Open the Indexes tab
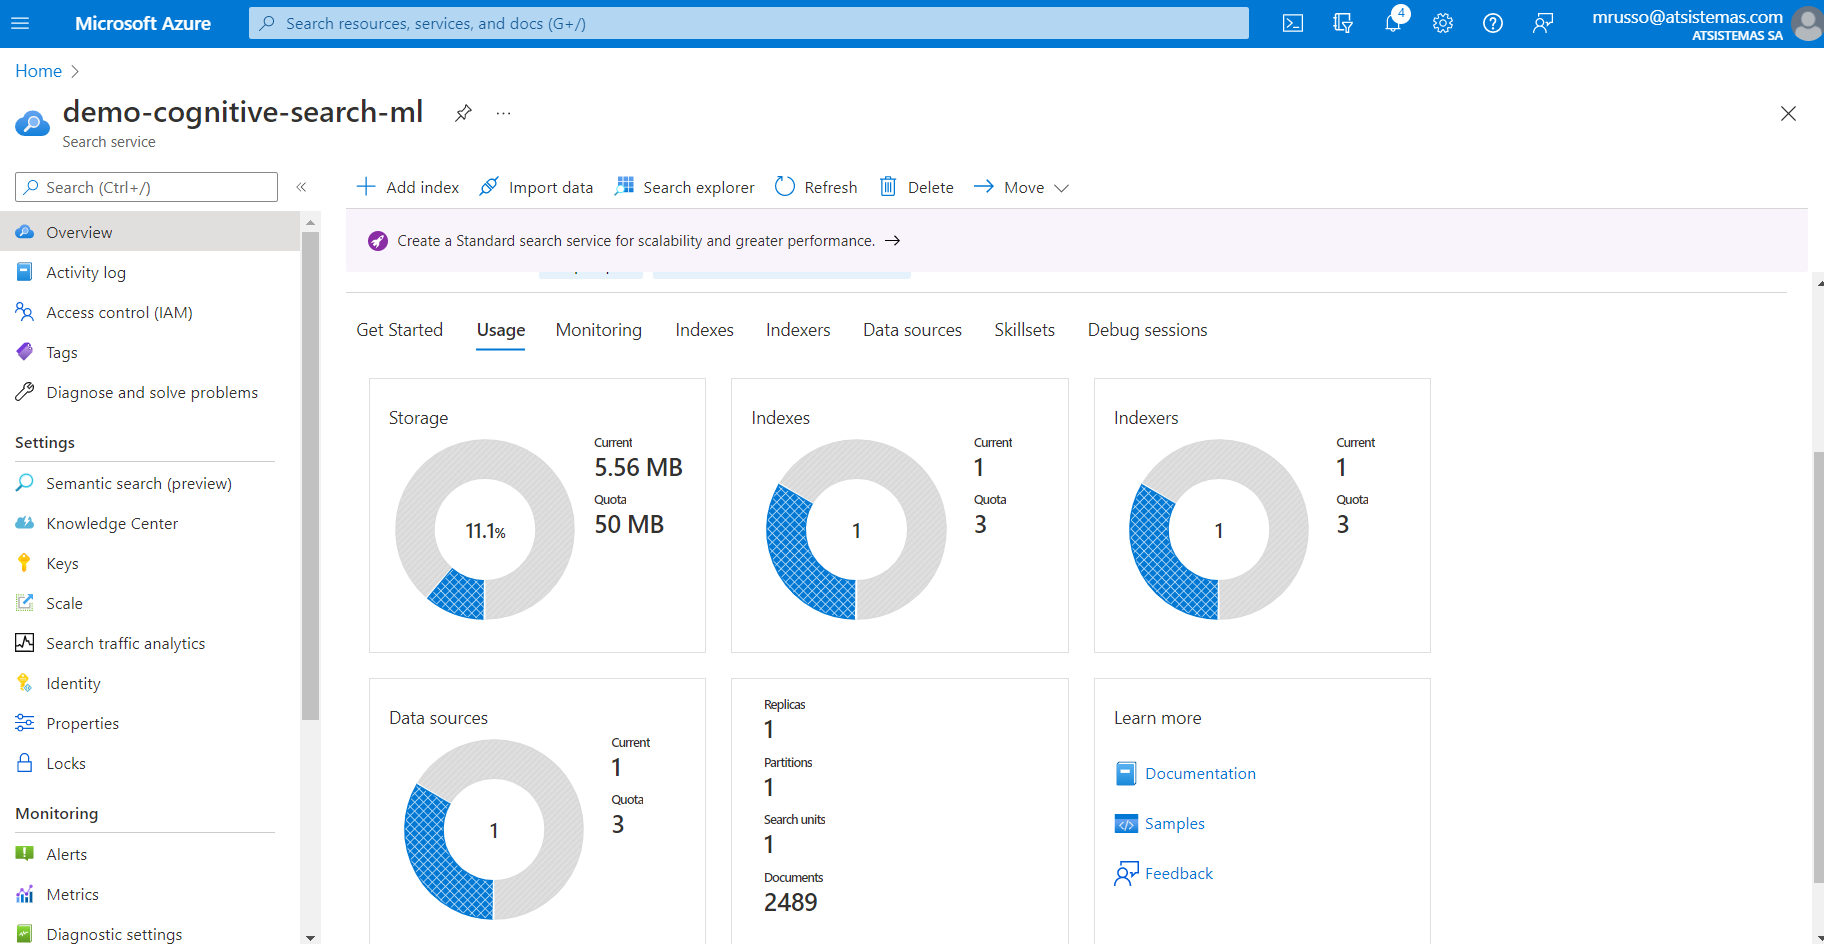Viewport: 1824px width, 944px height. pos(704,330)
